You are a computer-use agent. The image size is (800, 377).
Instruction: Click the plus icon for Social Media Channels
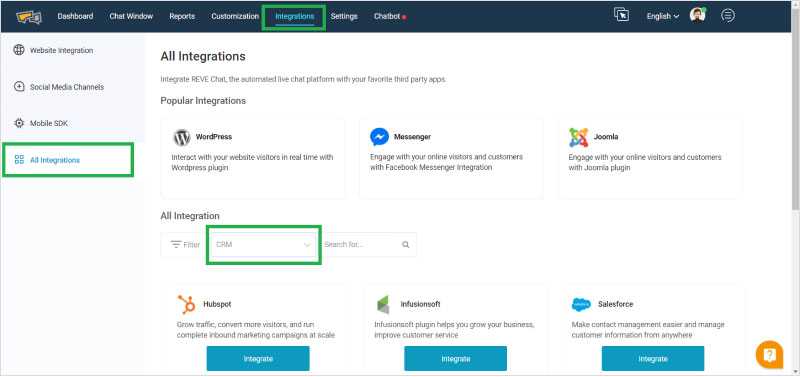pyautogui.click(x=19, y=87)
